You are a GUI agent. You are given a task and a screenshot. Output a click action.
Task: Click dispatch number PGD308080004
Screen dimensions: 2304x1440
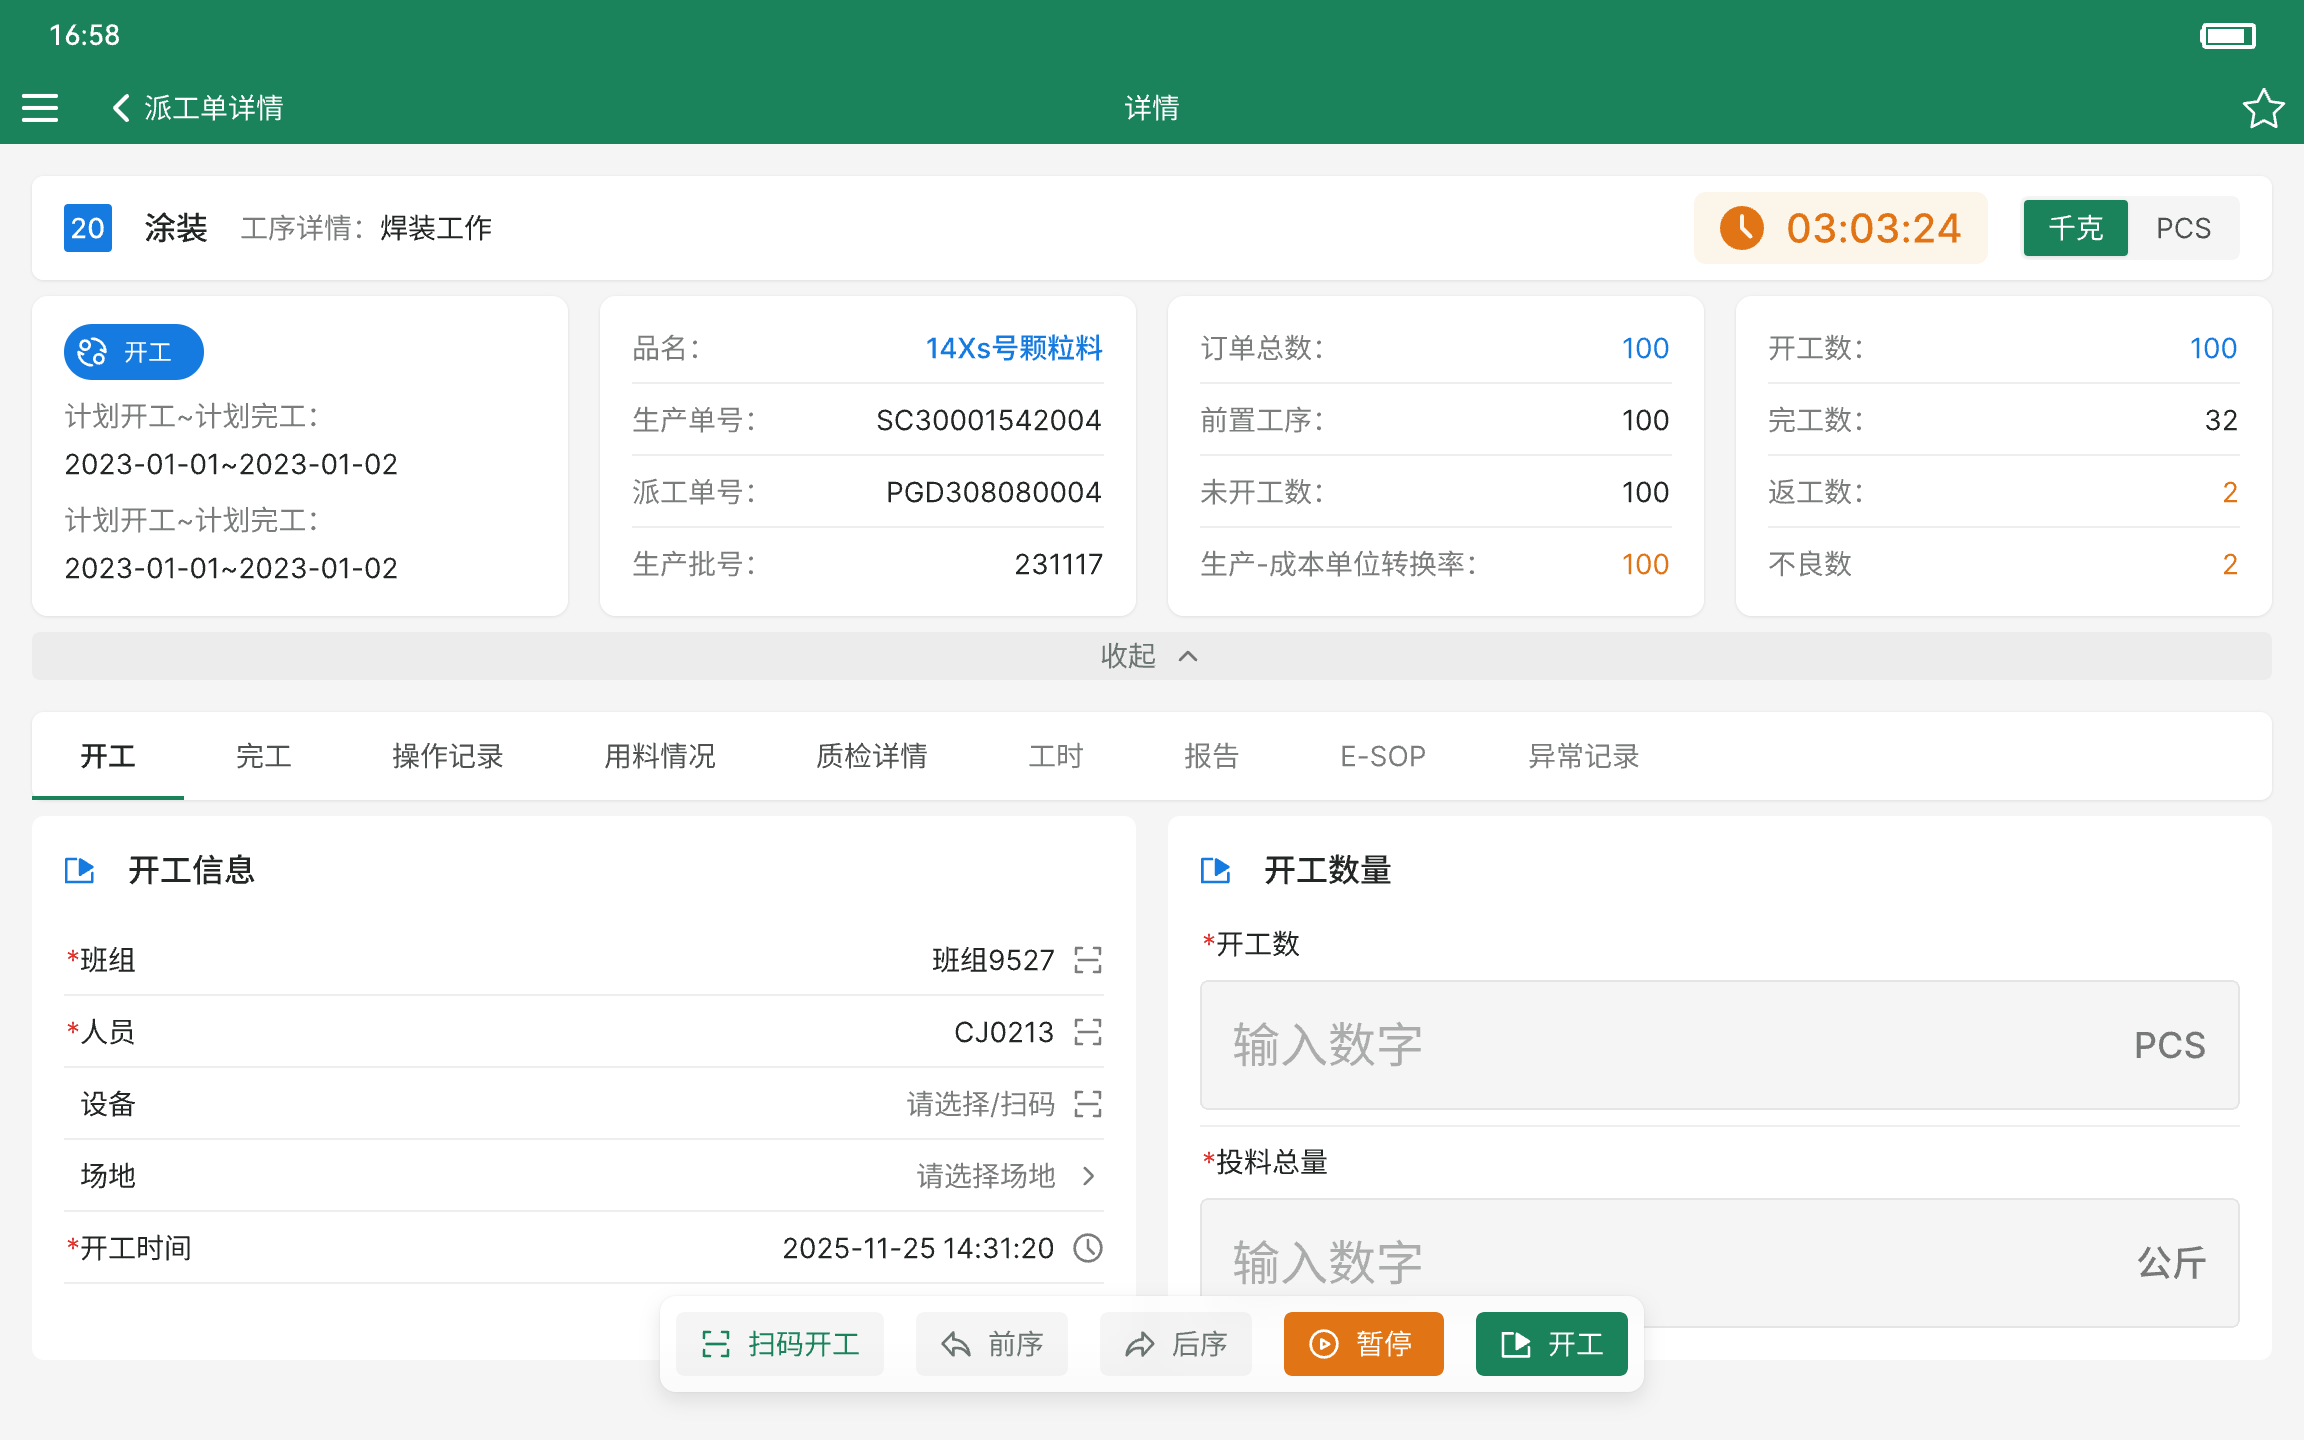(994, 492)
